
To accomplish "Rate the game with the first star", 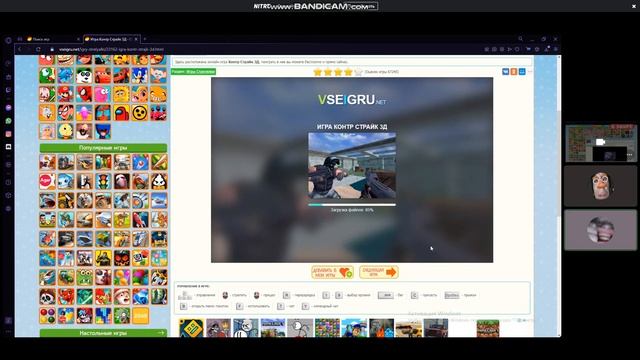I will (x=318, y=72).
